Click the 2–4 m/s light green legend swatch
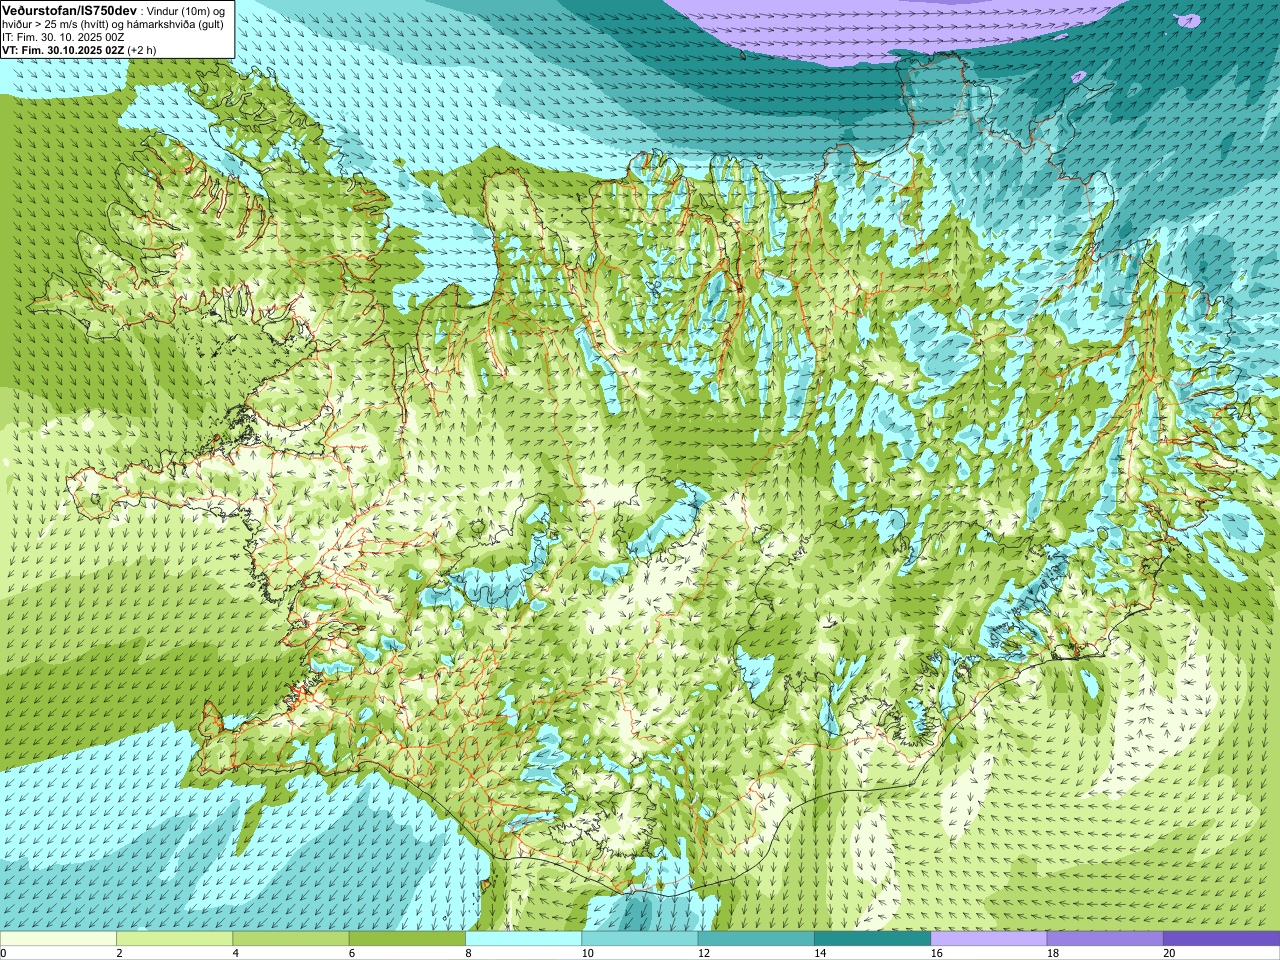The height and width of the screenshot is (960, 1280). click(x=174, y=939)
